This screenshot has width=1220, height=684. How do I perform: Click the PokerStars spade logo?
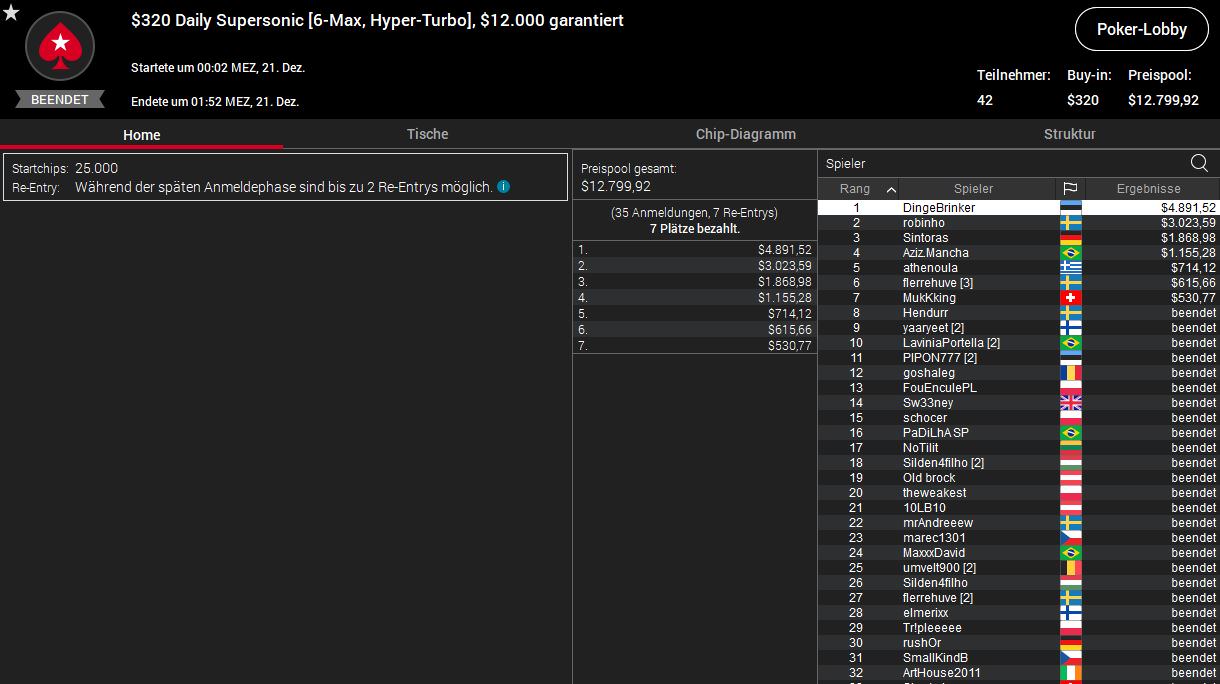pos(60,46)
